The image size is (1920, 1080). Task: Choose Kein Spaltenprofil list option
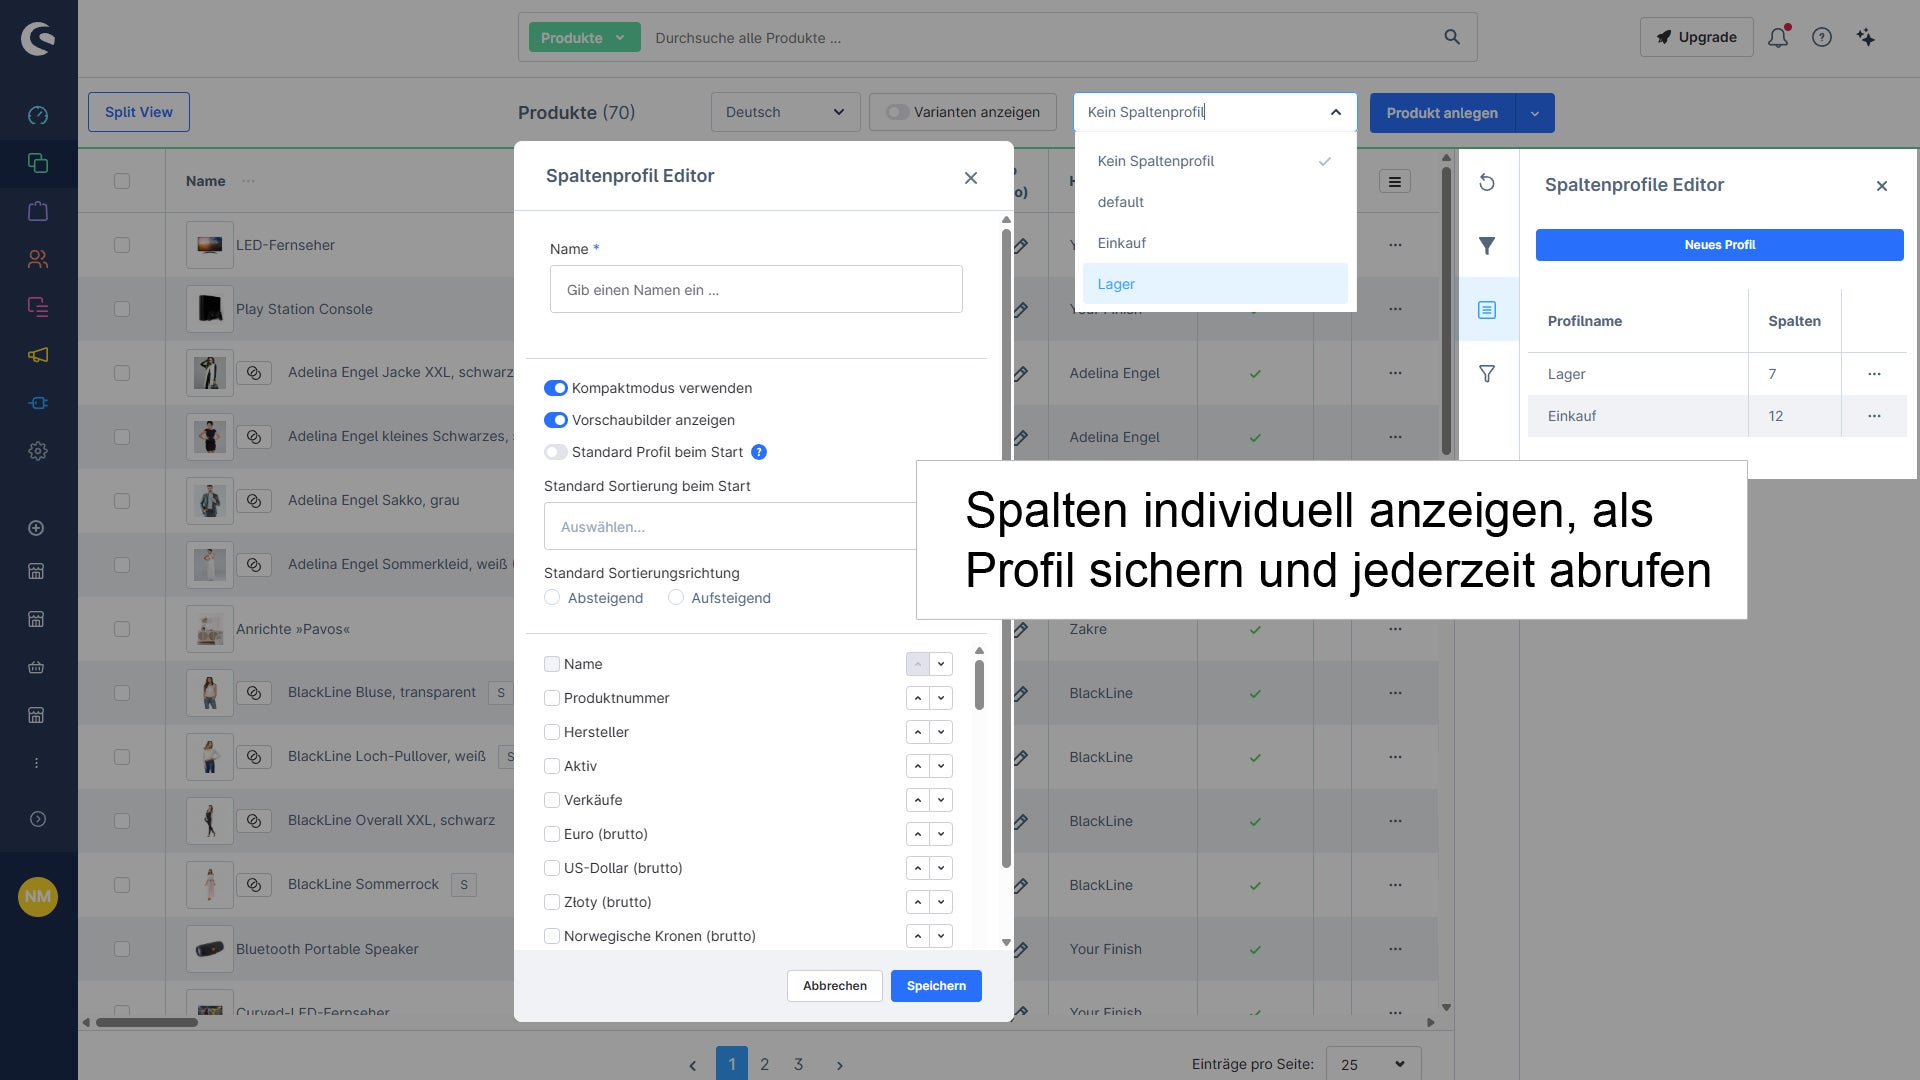pyautogui.click(x=1215, y=161)
